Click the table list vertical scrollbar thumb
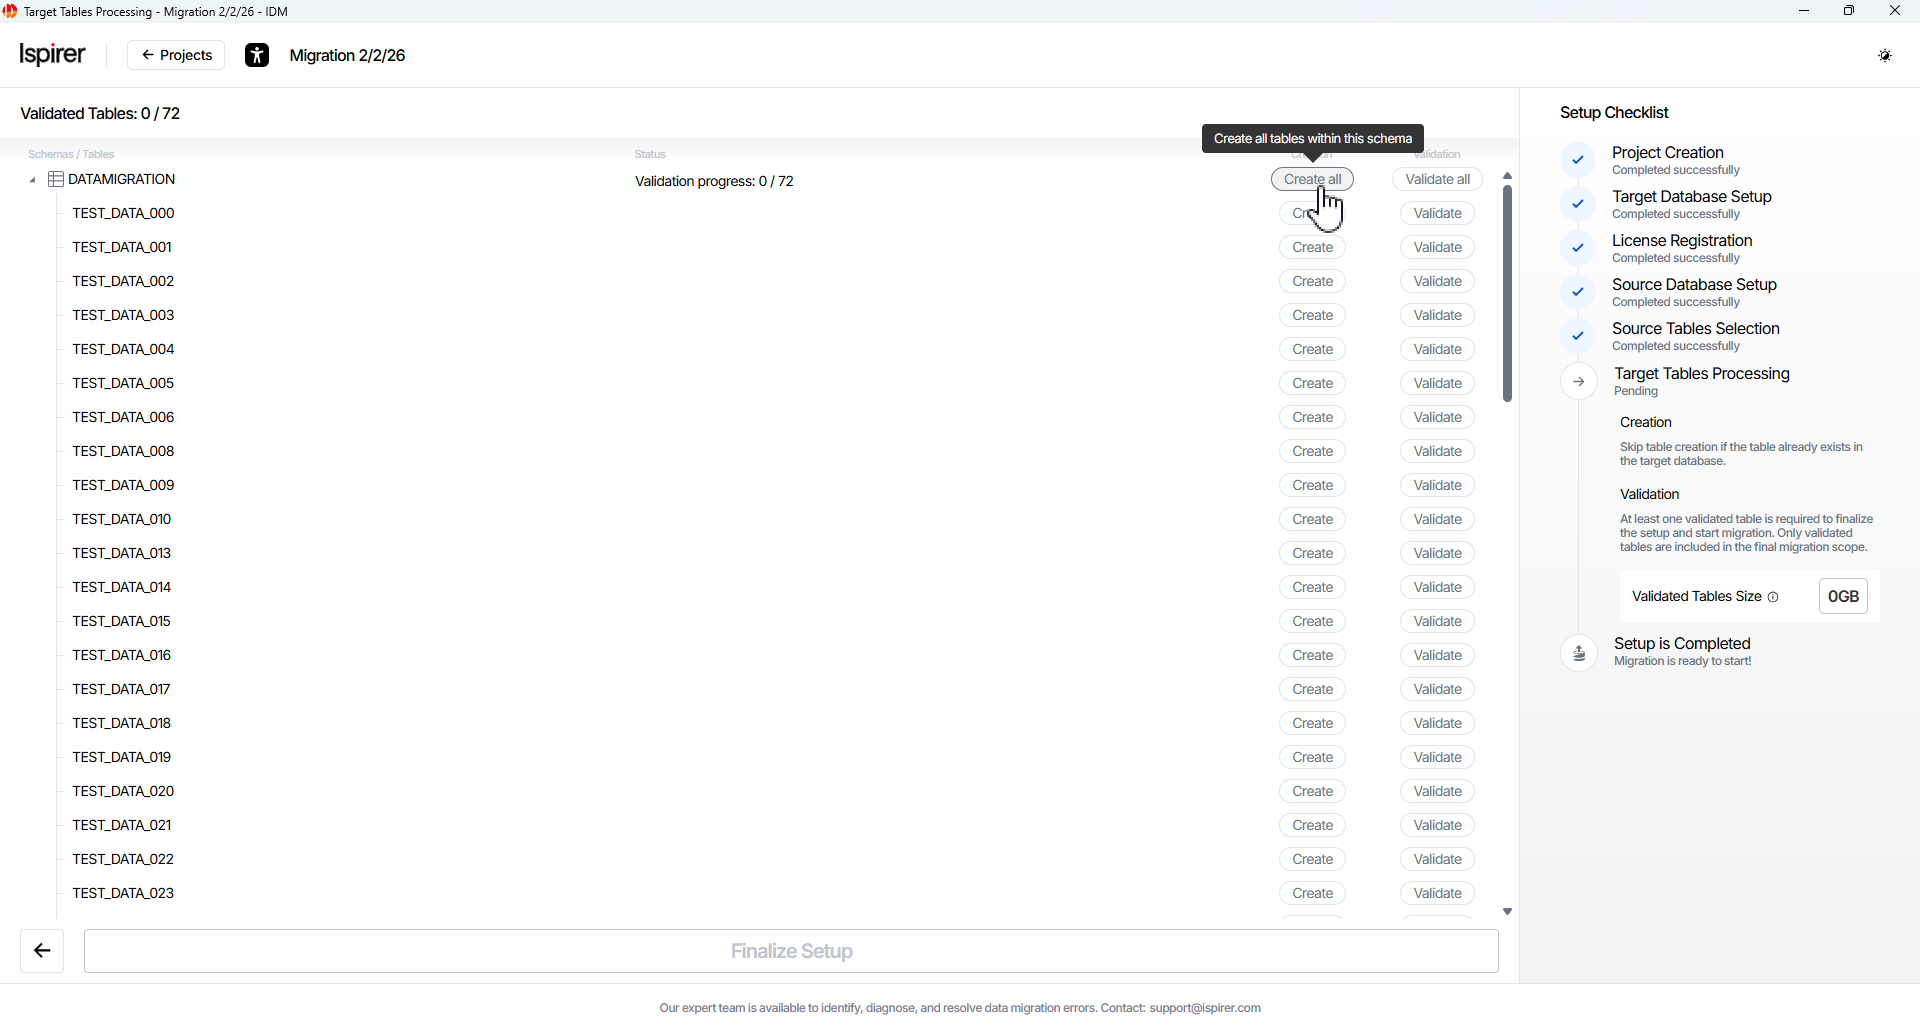1920x1032 pixels. (1507, 293)
